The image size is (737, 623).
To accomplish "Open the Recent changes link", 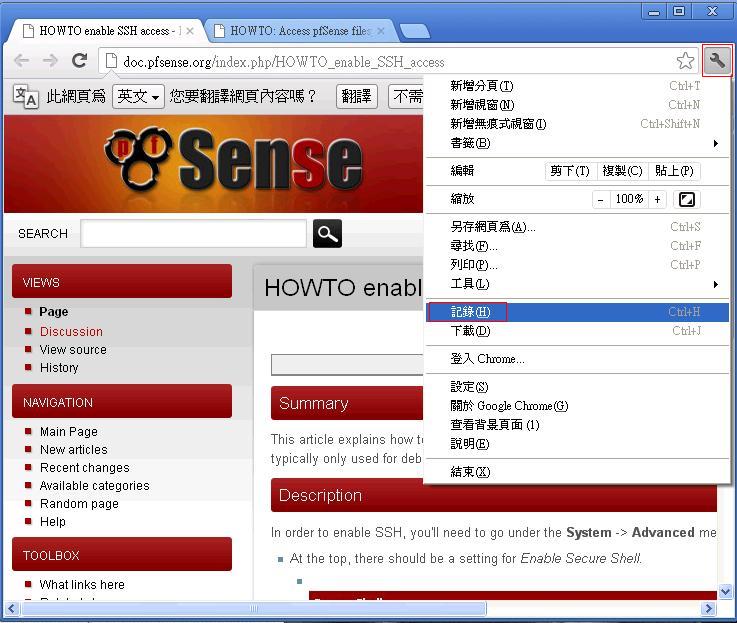I will click(x=85, y=468).
